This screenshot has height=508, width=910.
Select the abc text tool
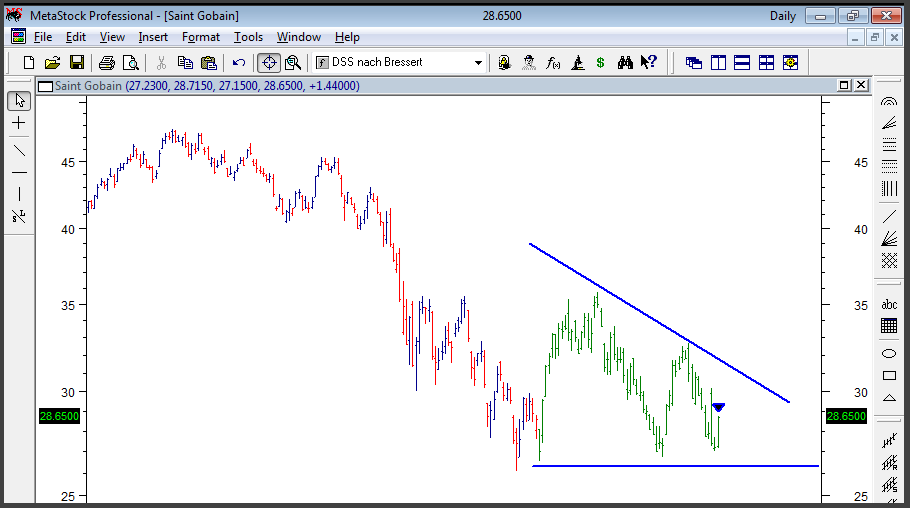pyautogui.click(x=889, y=304)
